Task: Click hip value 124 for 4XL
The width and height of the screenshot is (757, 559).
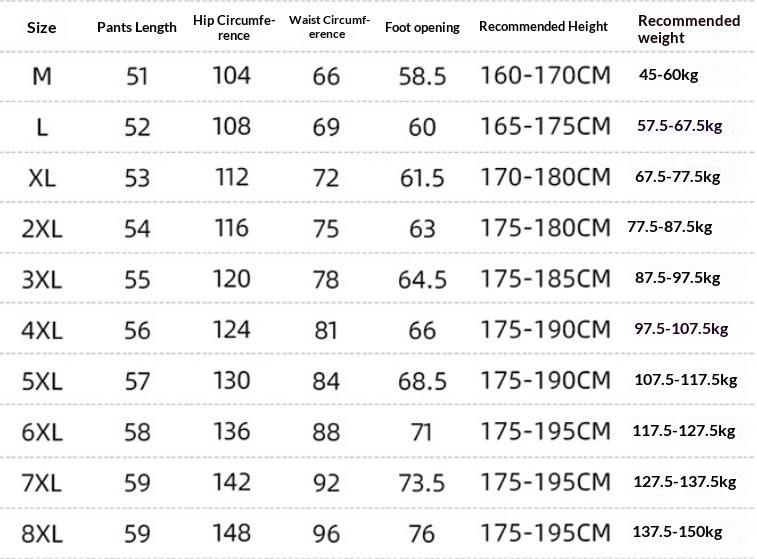Action: pyautogui.click(x=232, y=330)
